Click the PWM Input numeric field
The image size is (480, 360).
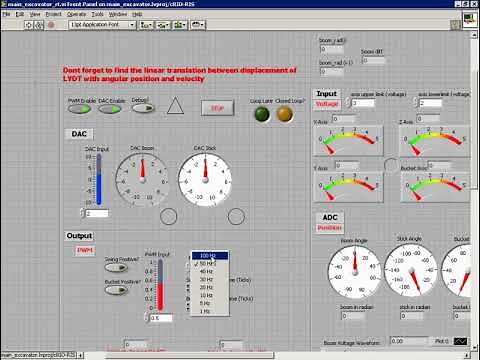click(161, 318)
